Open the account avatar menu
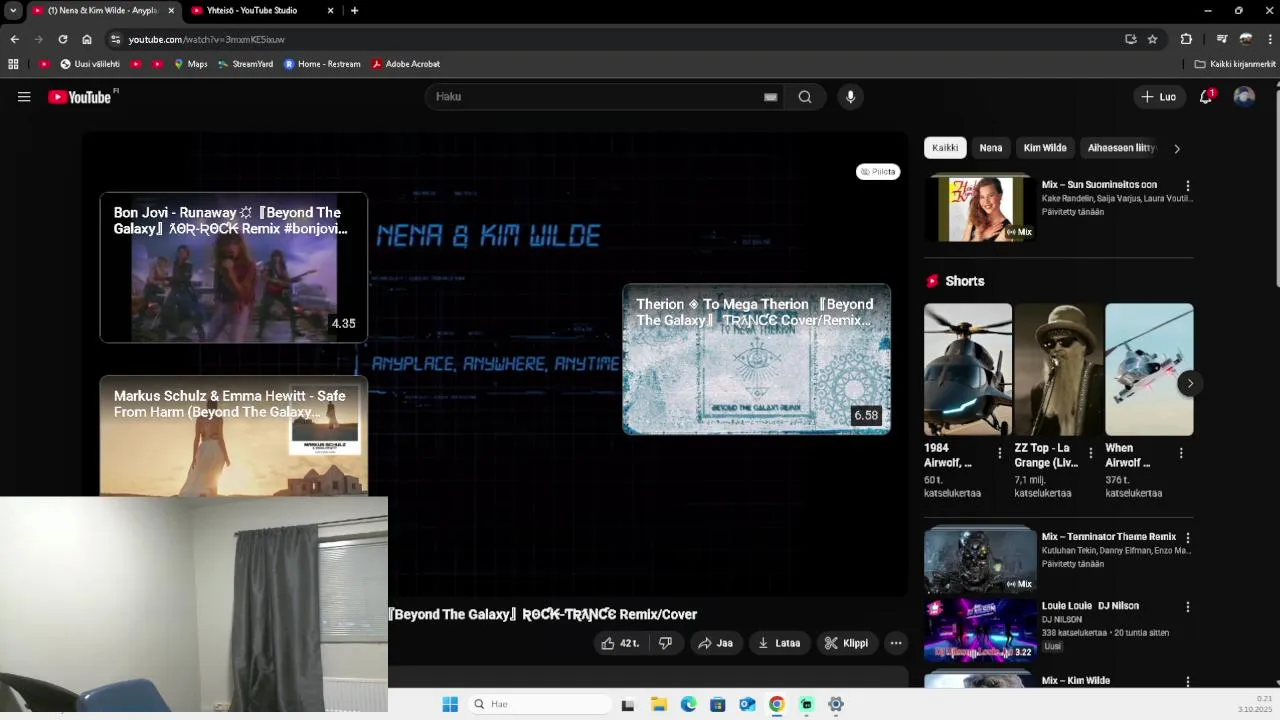 (x=1244, y=97)
